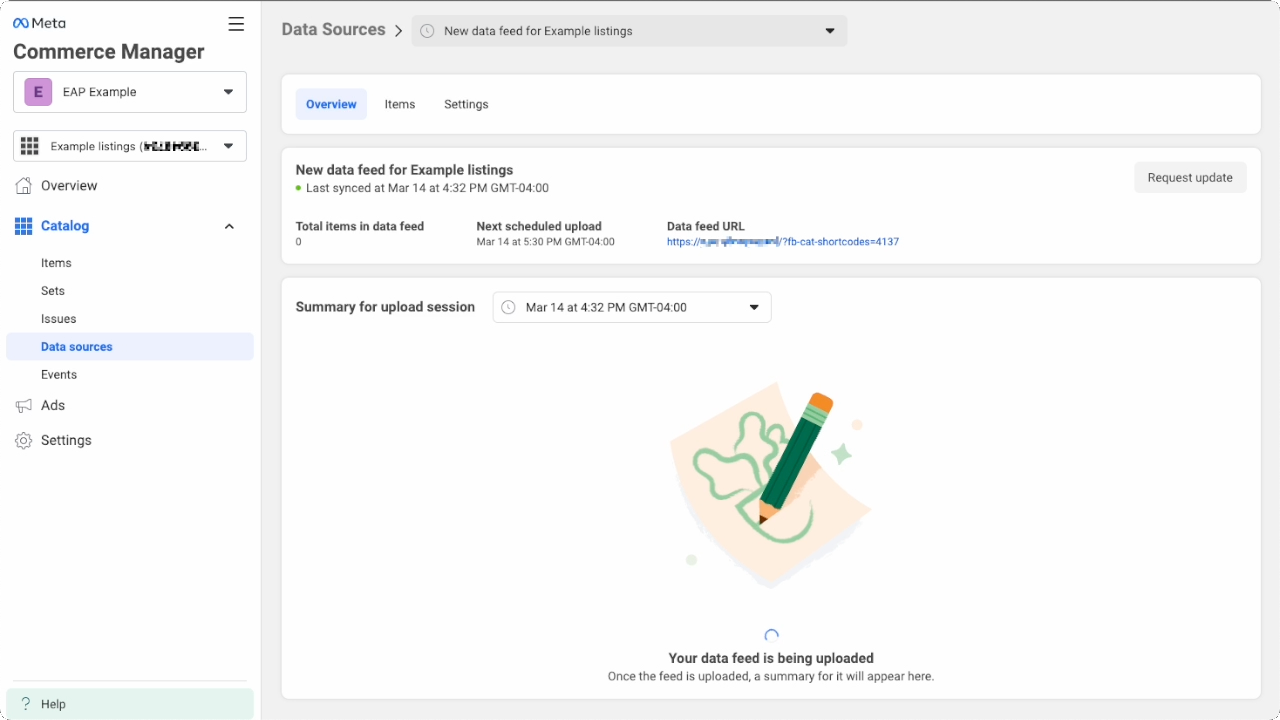Click 'Your data feed is being uploaded' message

[771, 658]
